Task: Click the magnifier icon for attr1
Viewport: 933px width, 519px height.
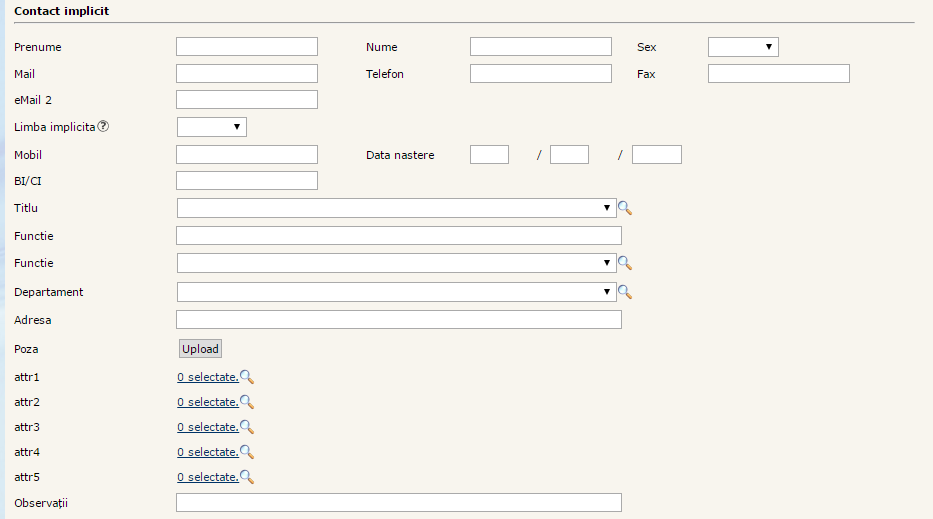Action: point(247,377)
